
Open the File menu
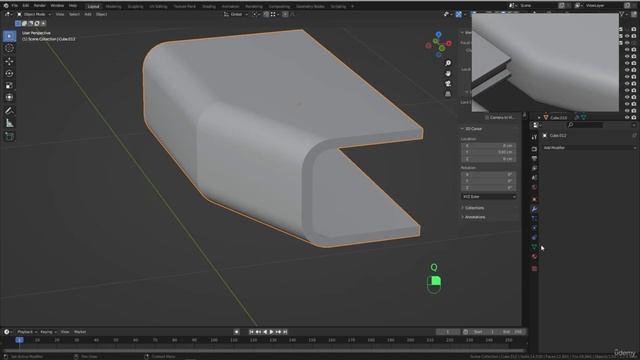pos(15,6)
